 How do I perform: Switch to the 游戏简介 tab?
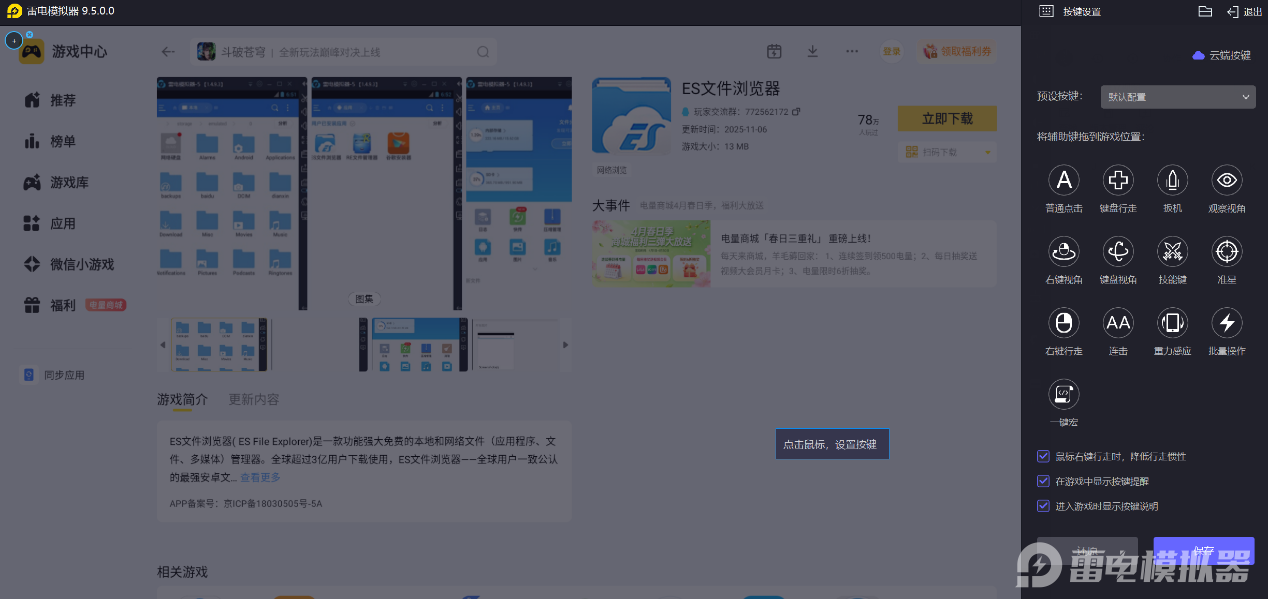tap(182, 400)
